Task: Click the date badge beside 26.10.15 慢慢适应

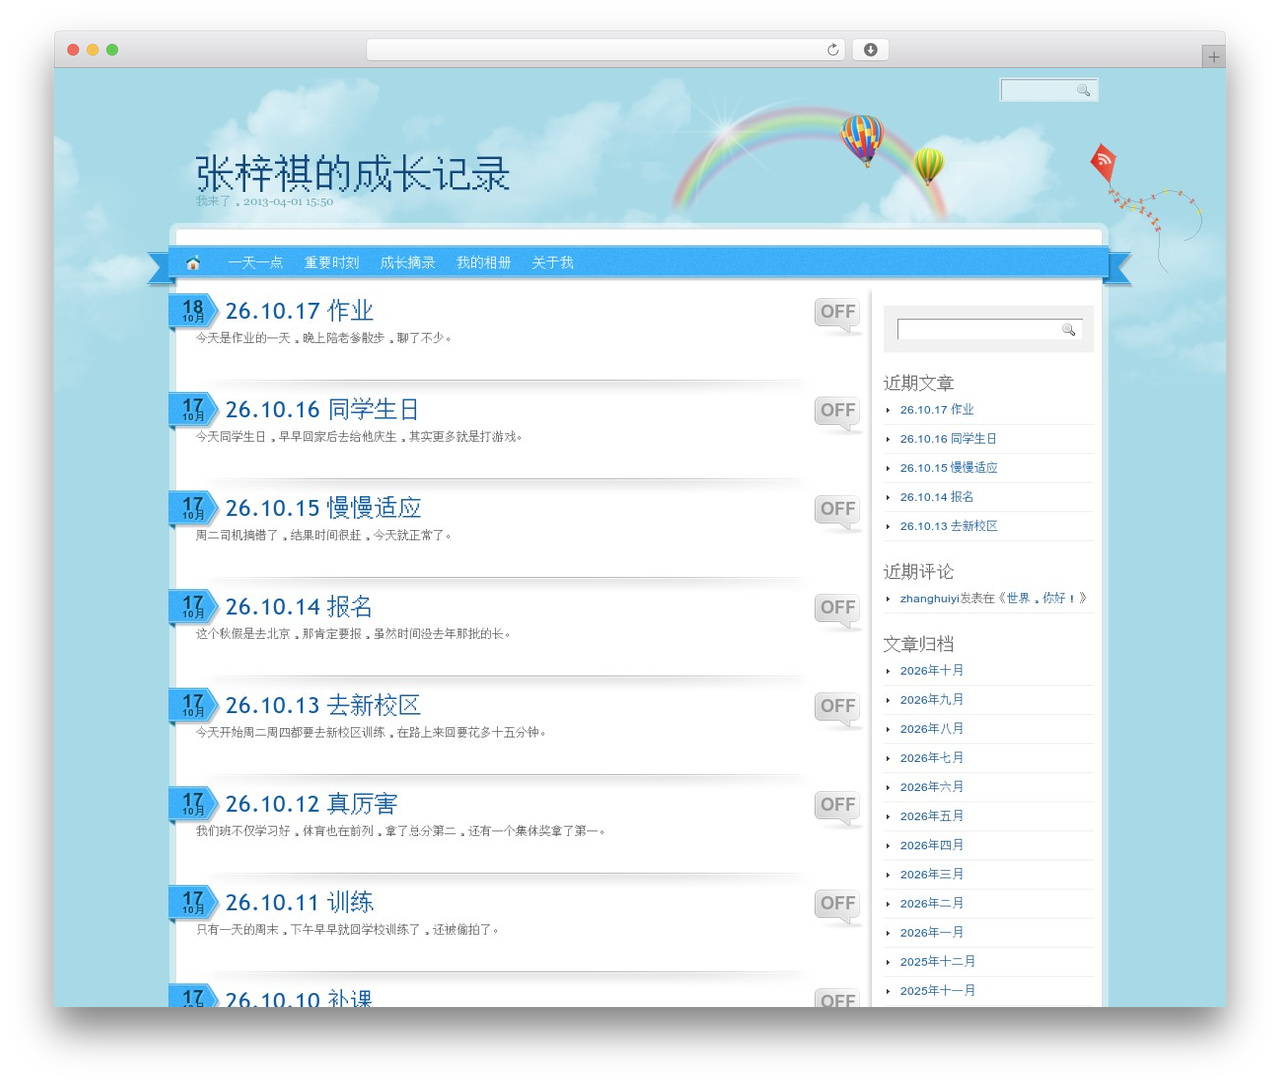Action: pos(193,508)
